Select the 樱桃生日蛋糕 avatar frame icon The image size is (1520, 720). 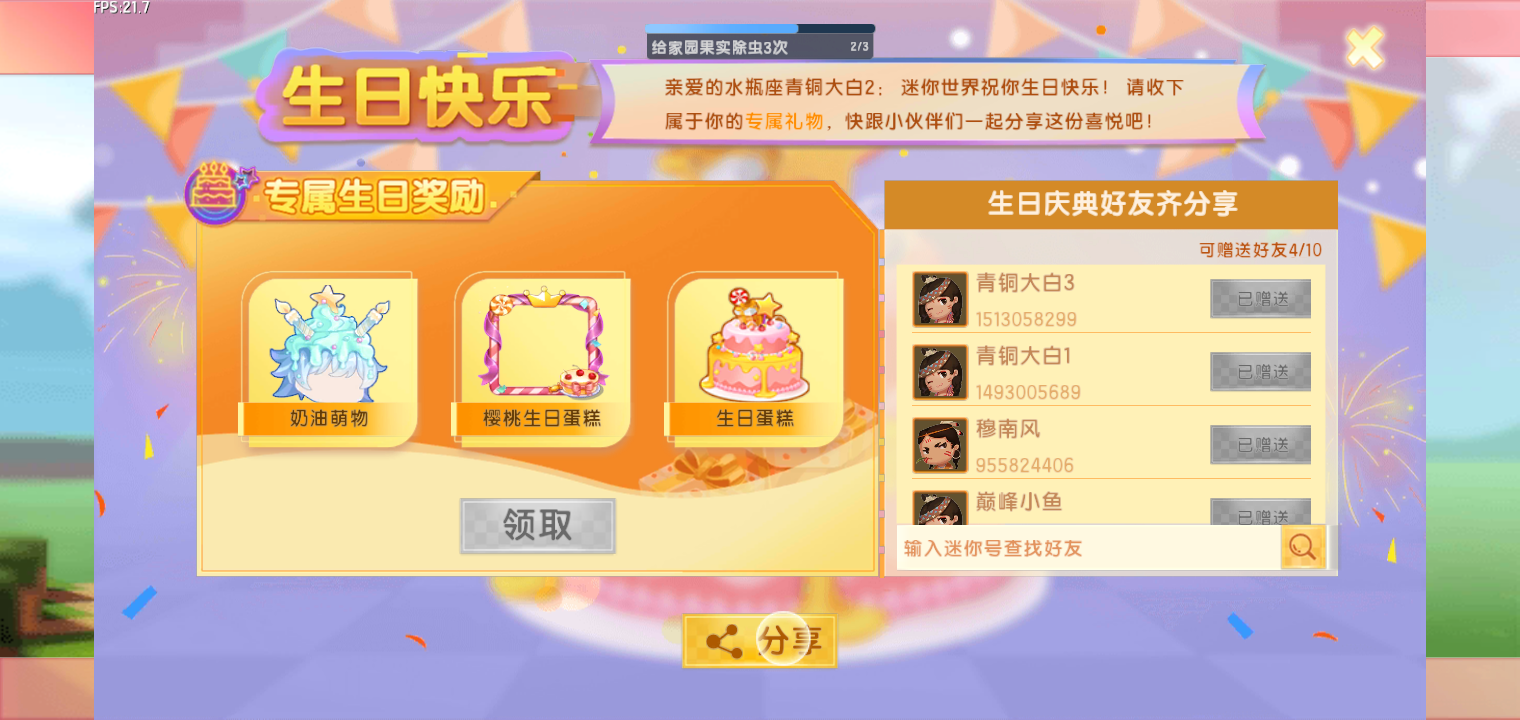click(541, 342)
